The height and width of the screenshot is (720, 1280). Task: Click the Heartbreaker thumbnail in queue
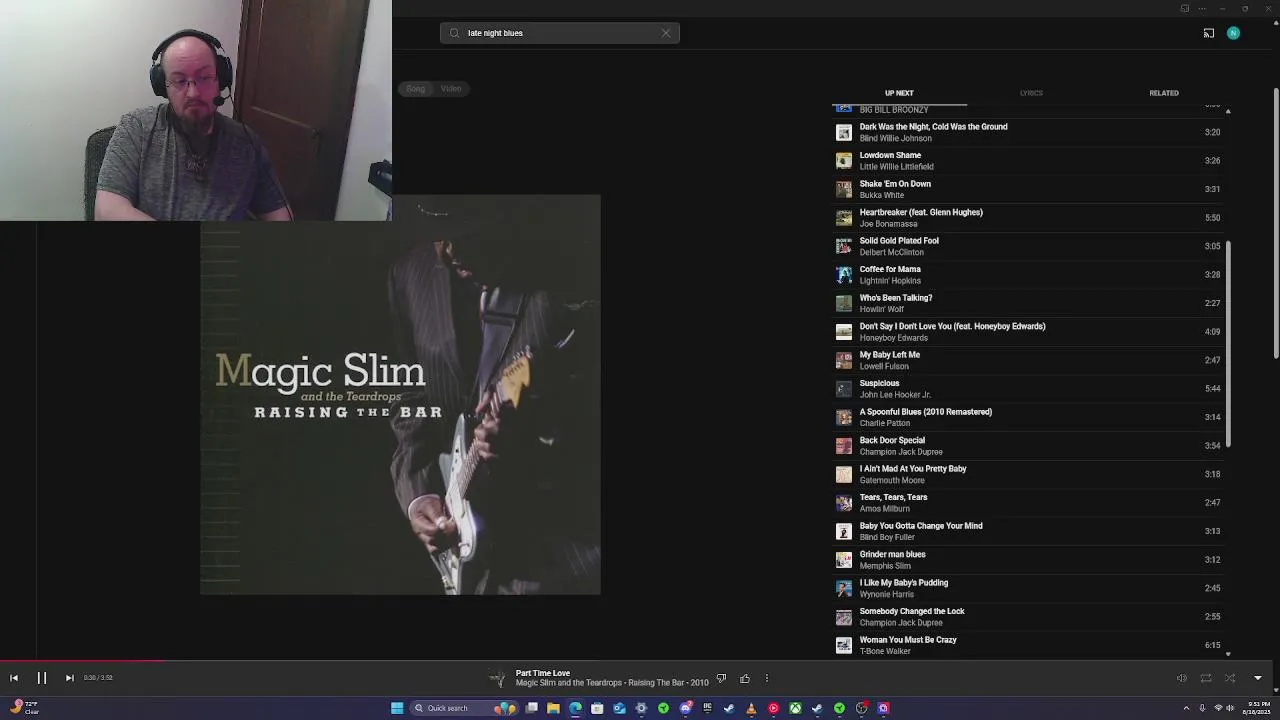pos(844,218)
